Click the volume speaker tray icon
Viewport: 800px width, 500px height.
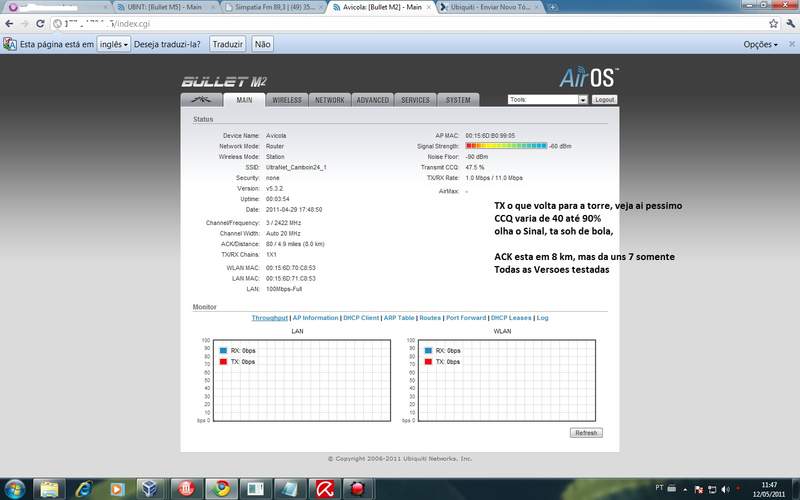[726, 490]
